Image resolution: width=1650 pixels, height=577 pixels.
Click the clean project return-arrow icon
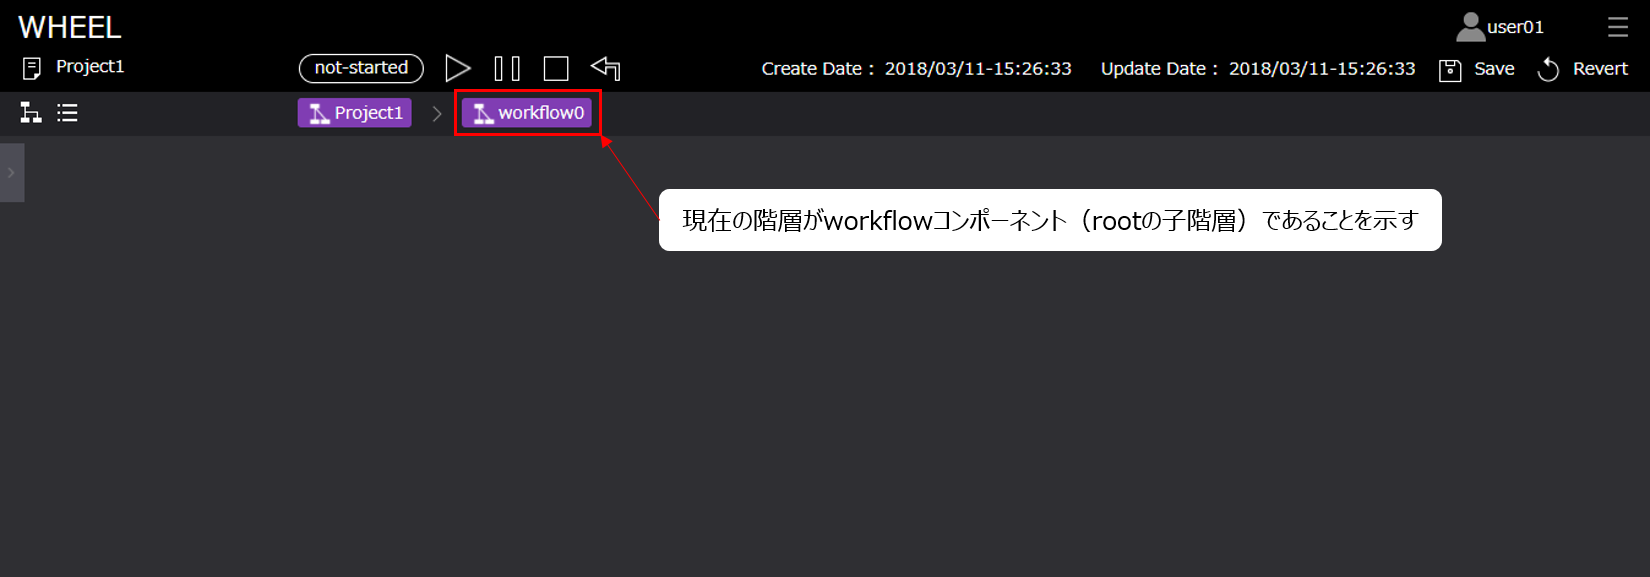coord(606,68)
